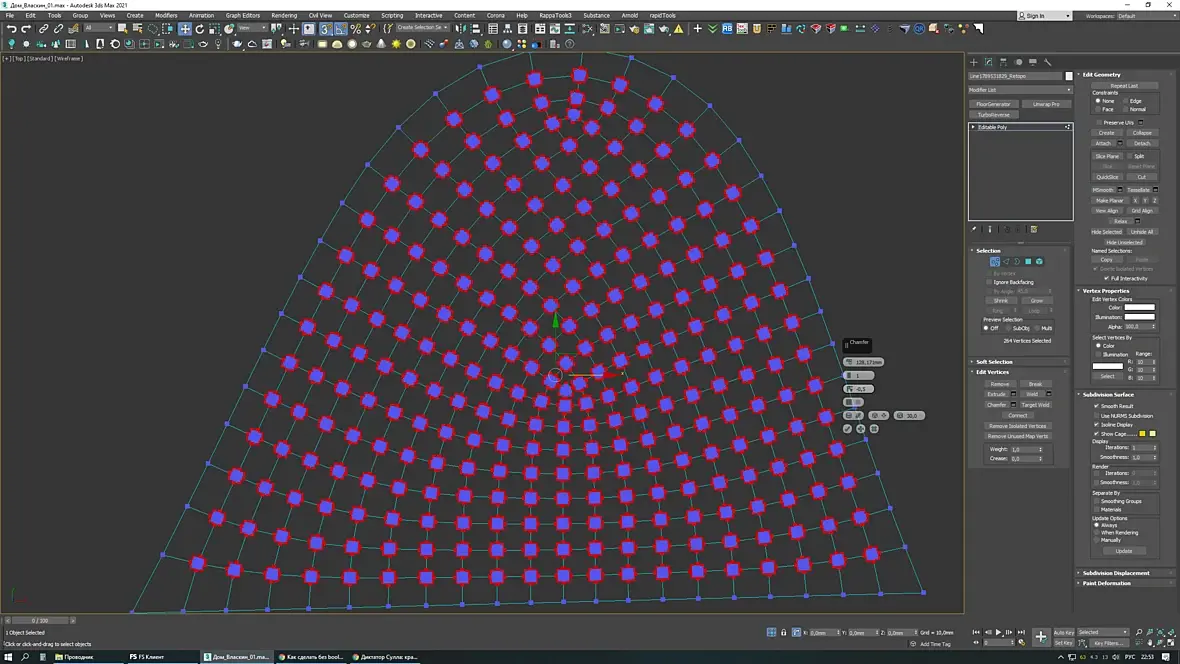Click the vertex Color swatch
The image size is (1180, 664).
tap(1139, 307)
